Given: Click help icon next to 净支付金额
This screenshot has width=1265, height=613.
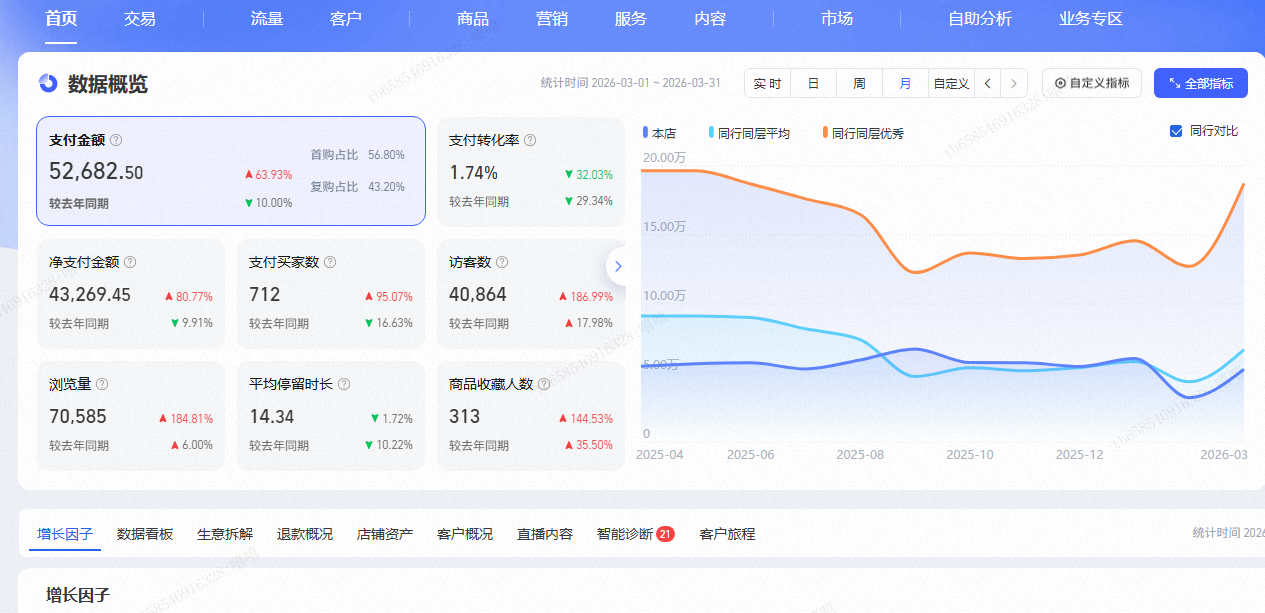Looking at the screenshot, I should 130,262.
